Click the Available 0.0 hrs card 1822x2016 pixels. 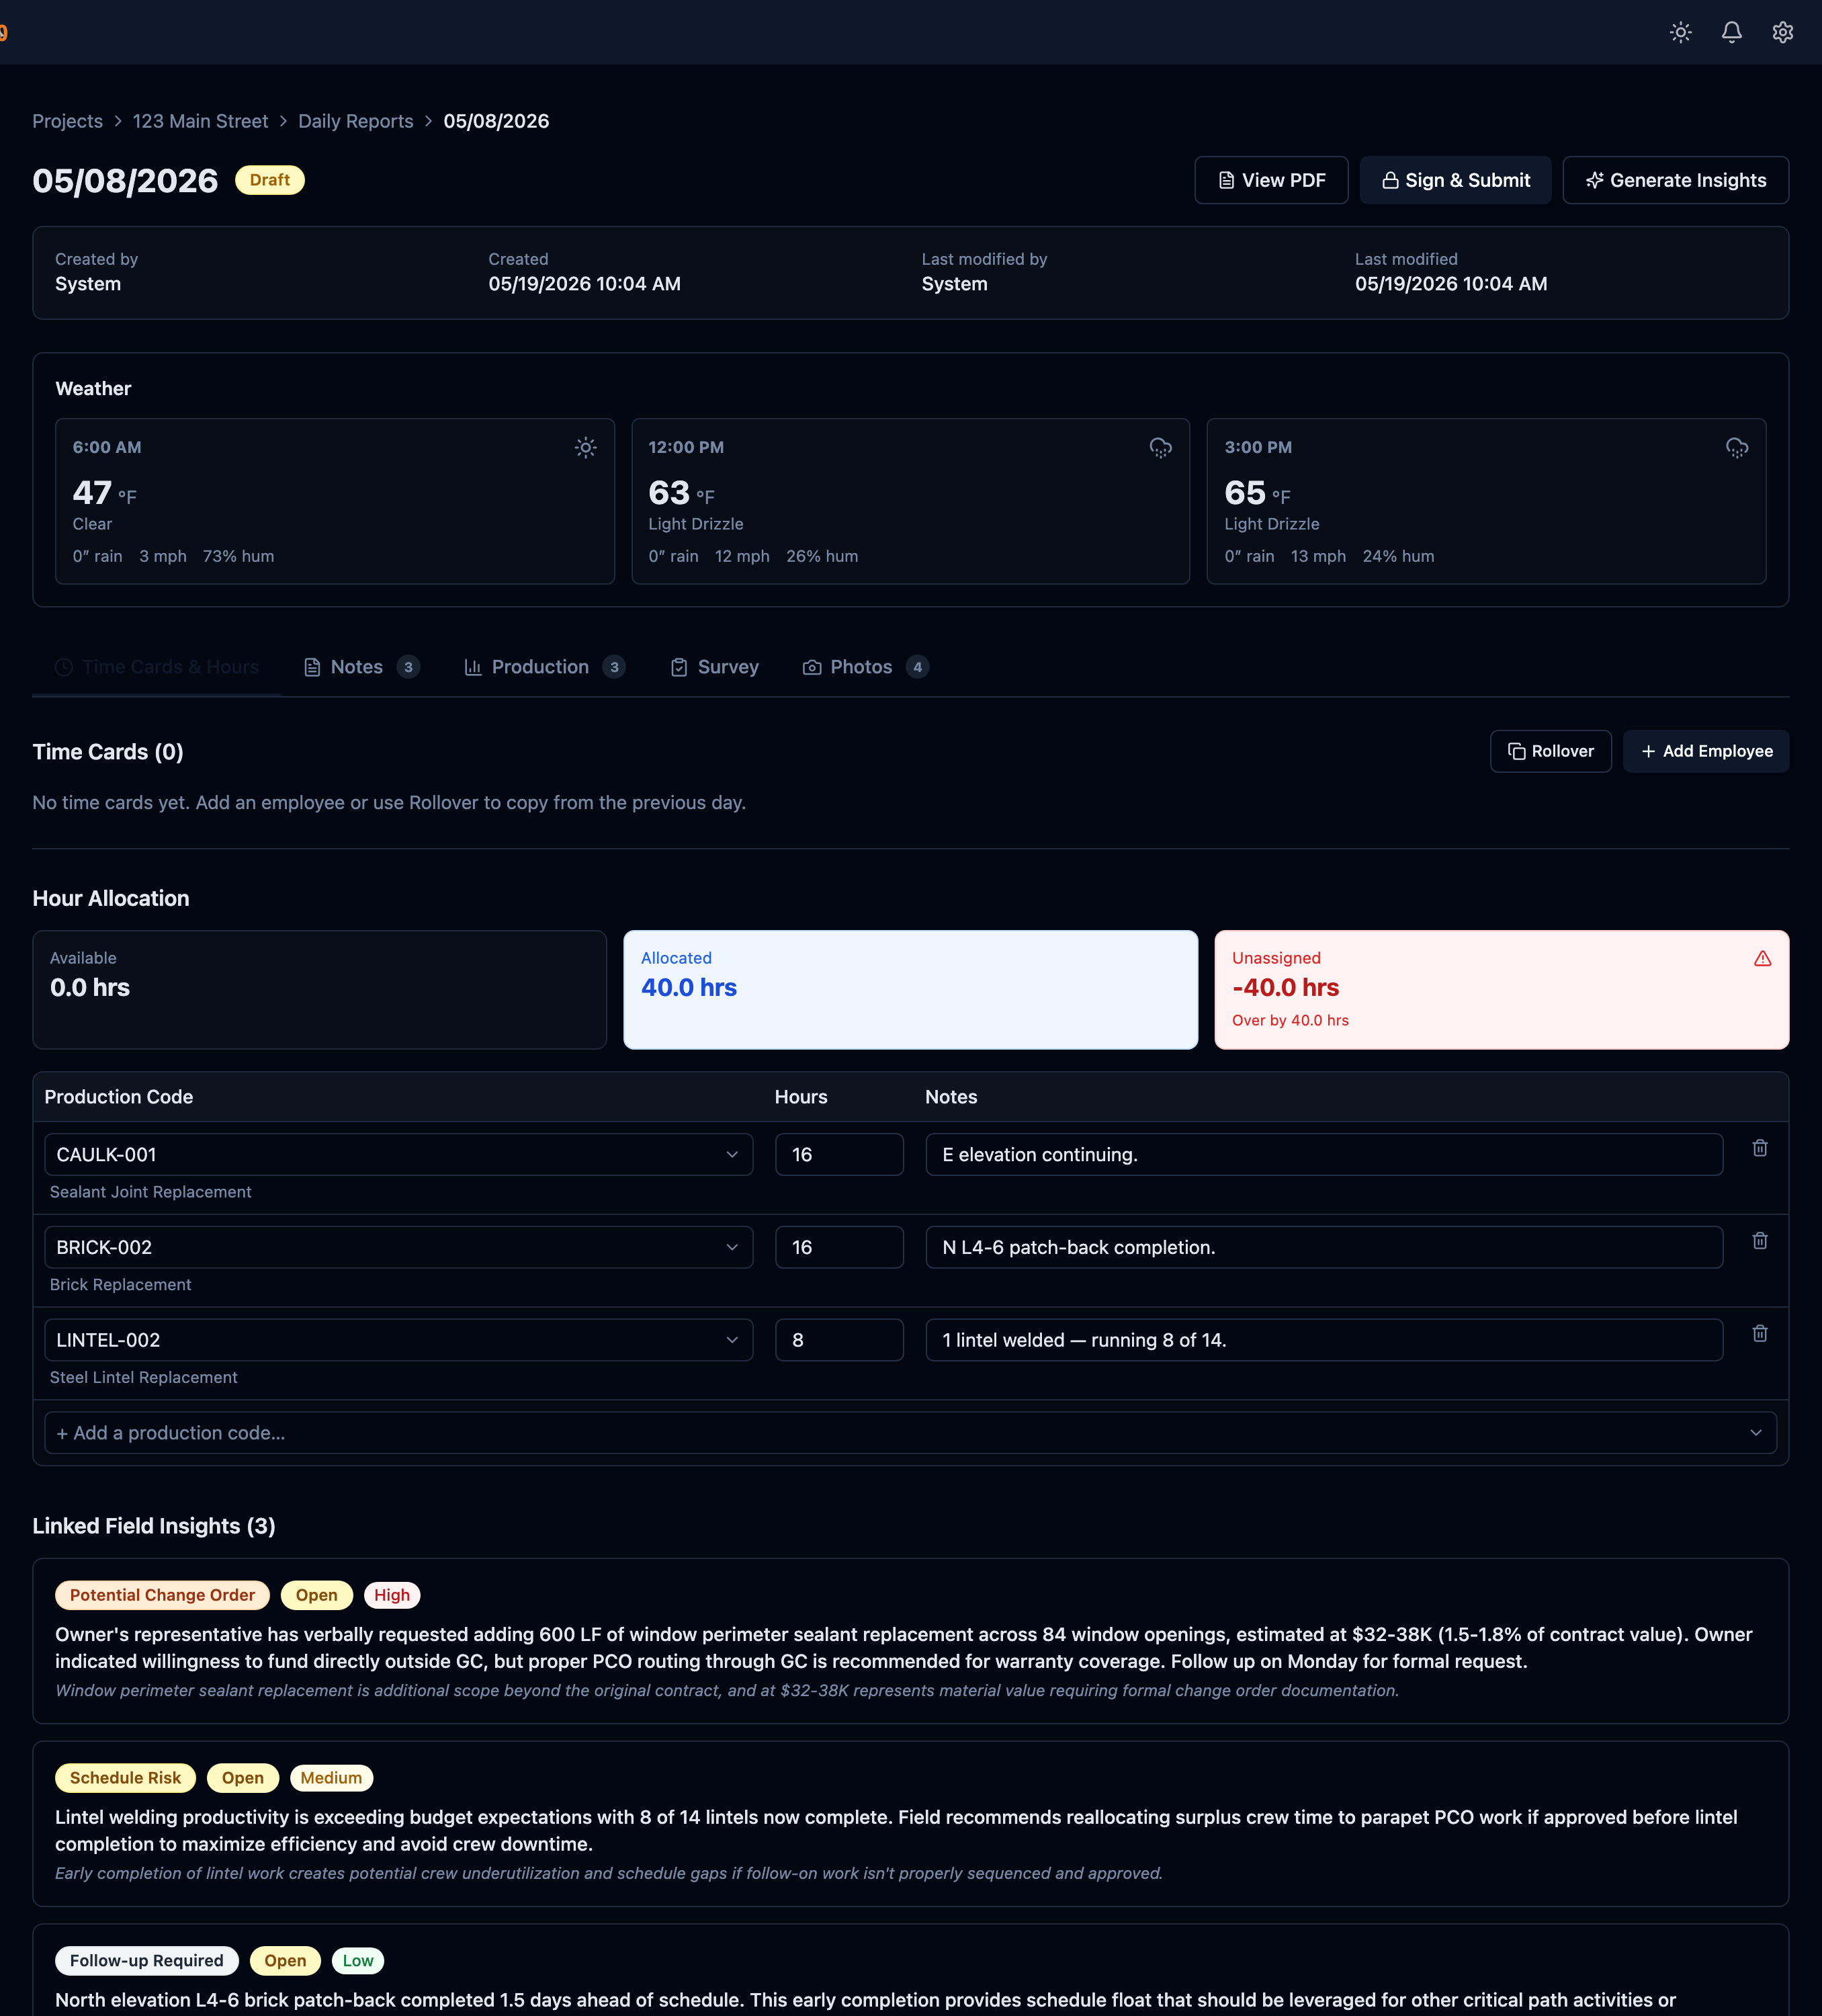point(319,990)
